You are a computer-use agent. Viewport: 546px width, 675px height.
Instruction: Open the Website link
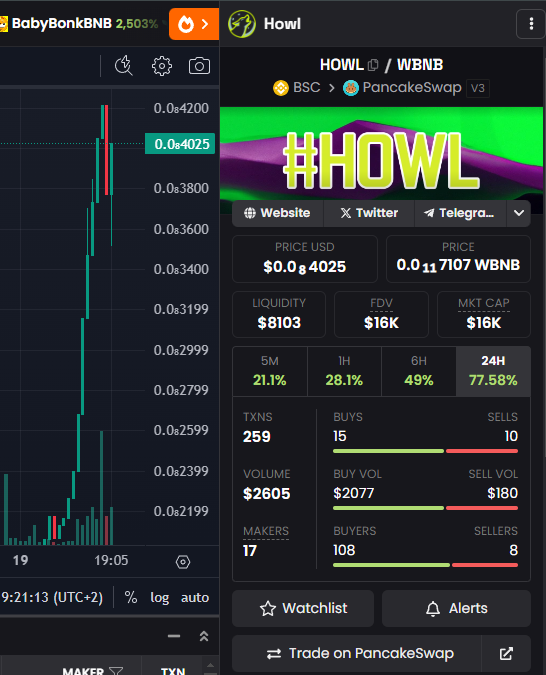(277, 213)
